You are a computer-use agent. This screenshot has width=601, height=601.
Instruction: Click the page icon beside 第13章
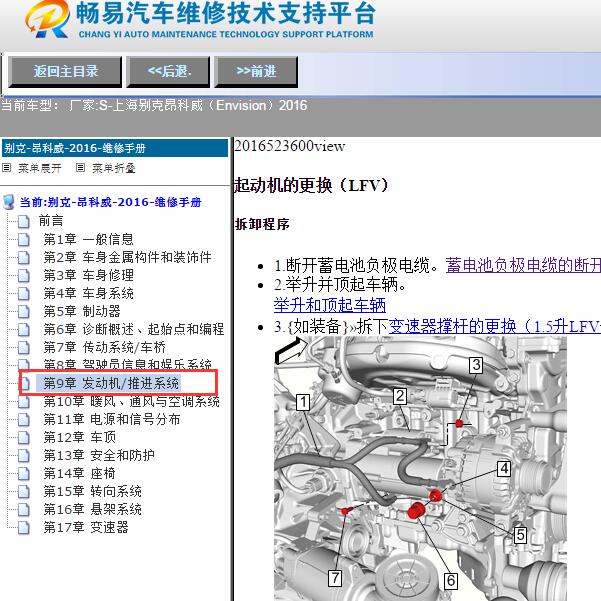click(x=24, y=456)
